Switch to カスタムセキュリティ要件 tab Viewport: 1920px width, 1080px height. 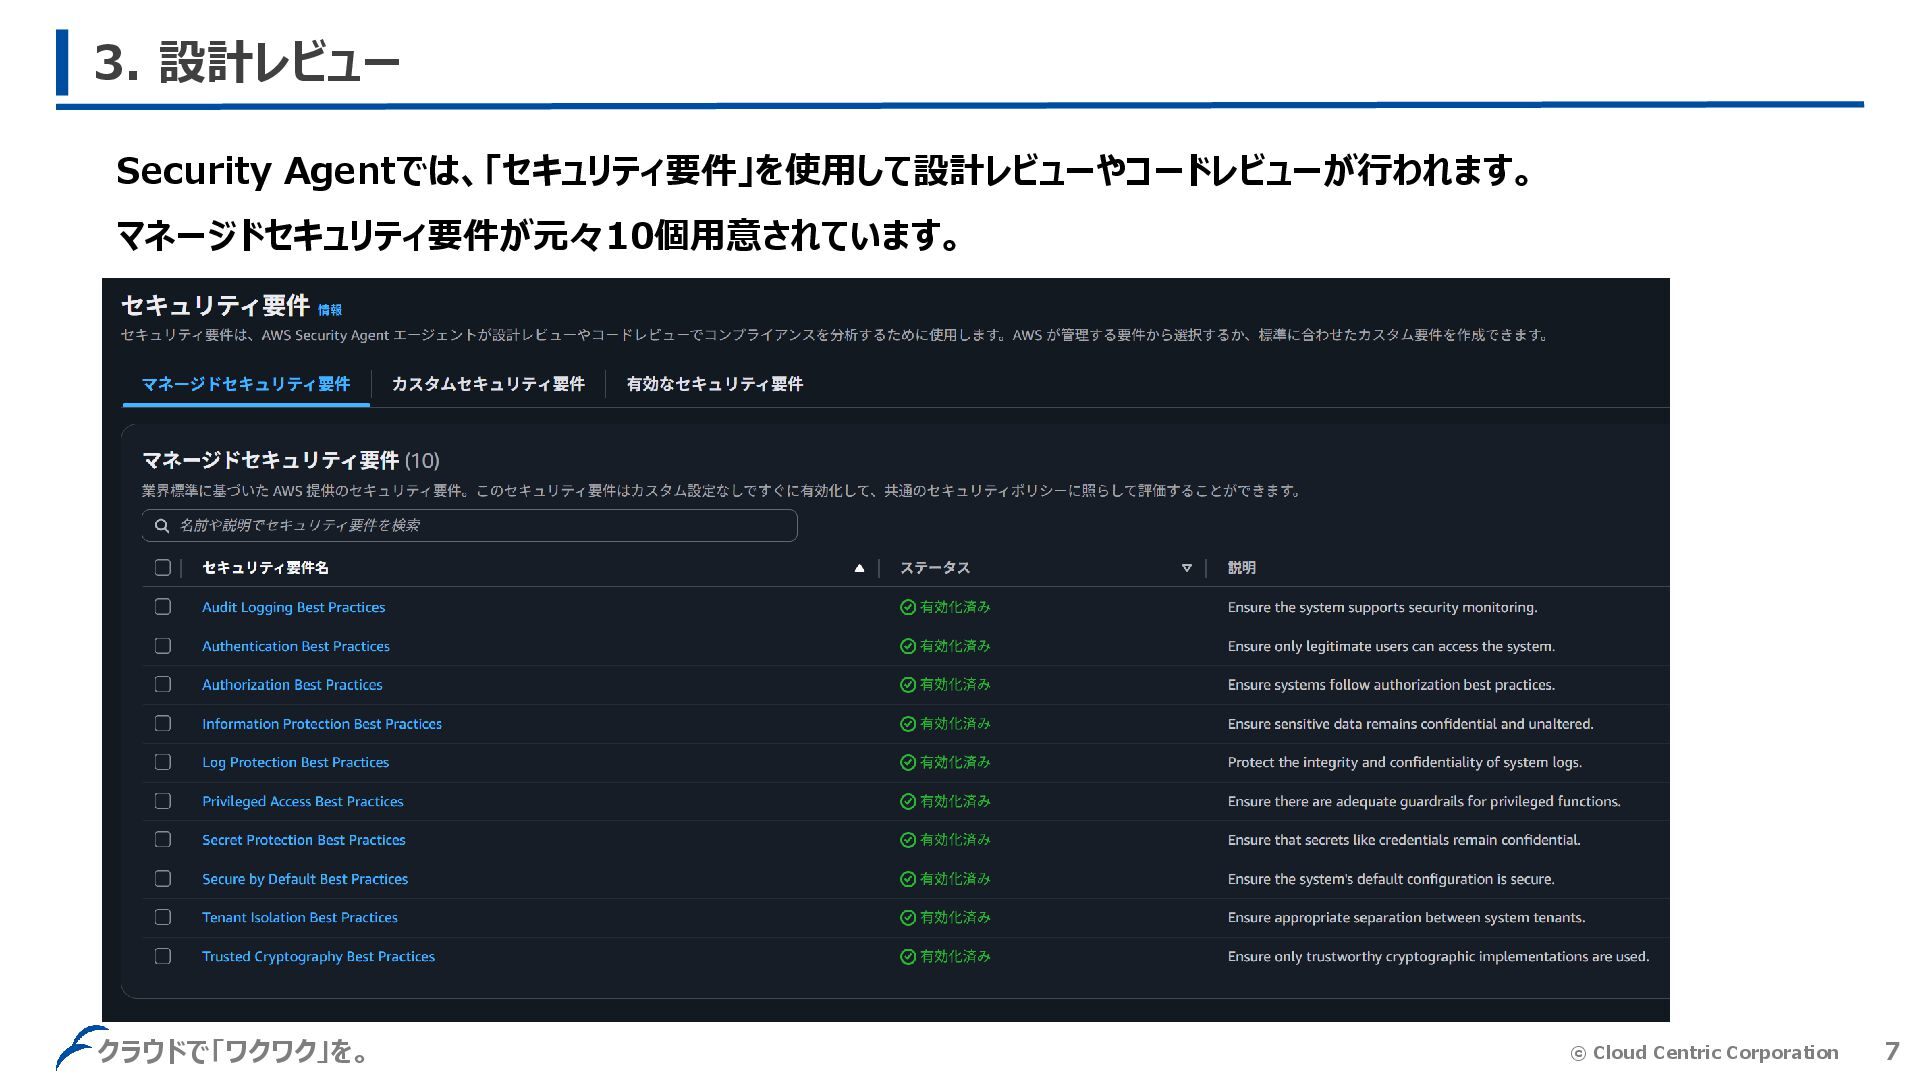[488, 384]
